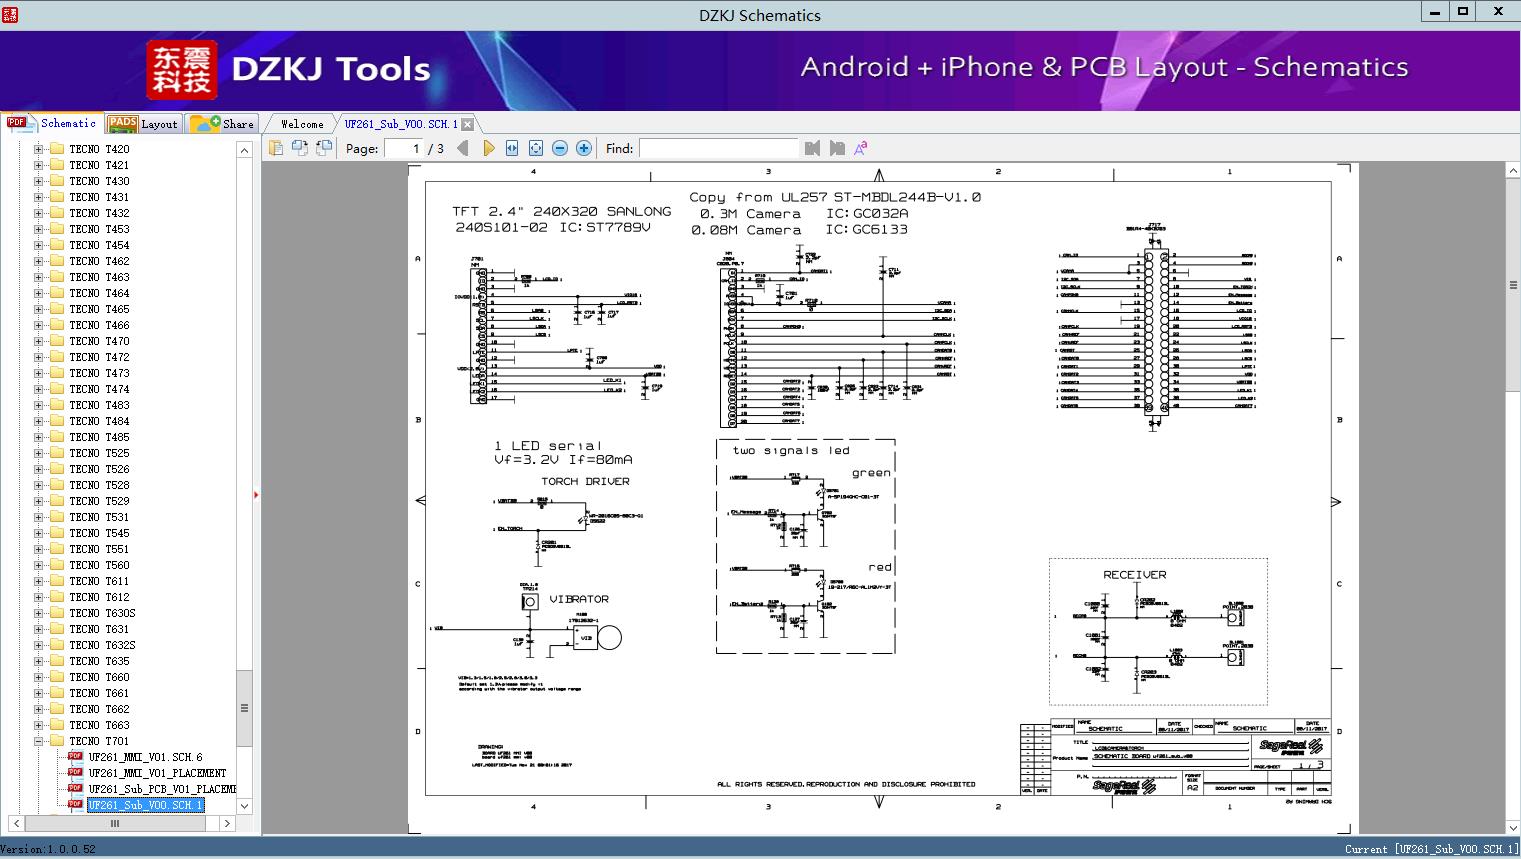Click the tree horizontal scrollbar thumb
Image resolution: width=1521 pixels, height=859 pixels.
[x=114, y=823]
